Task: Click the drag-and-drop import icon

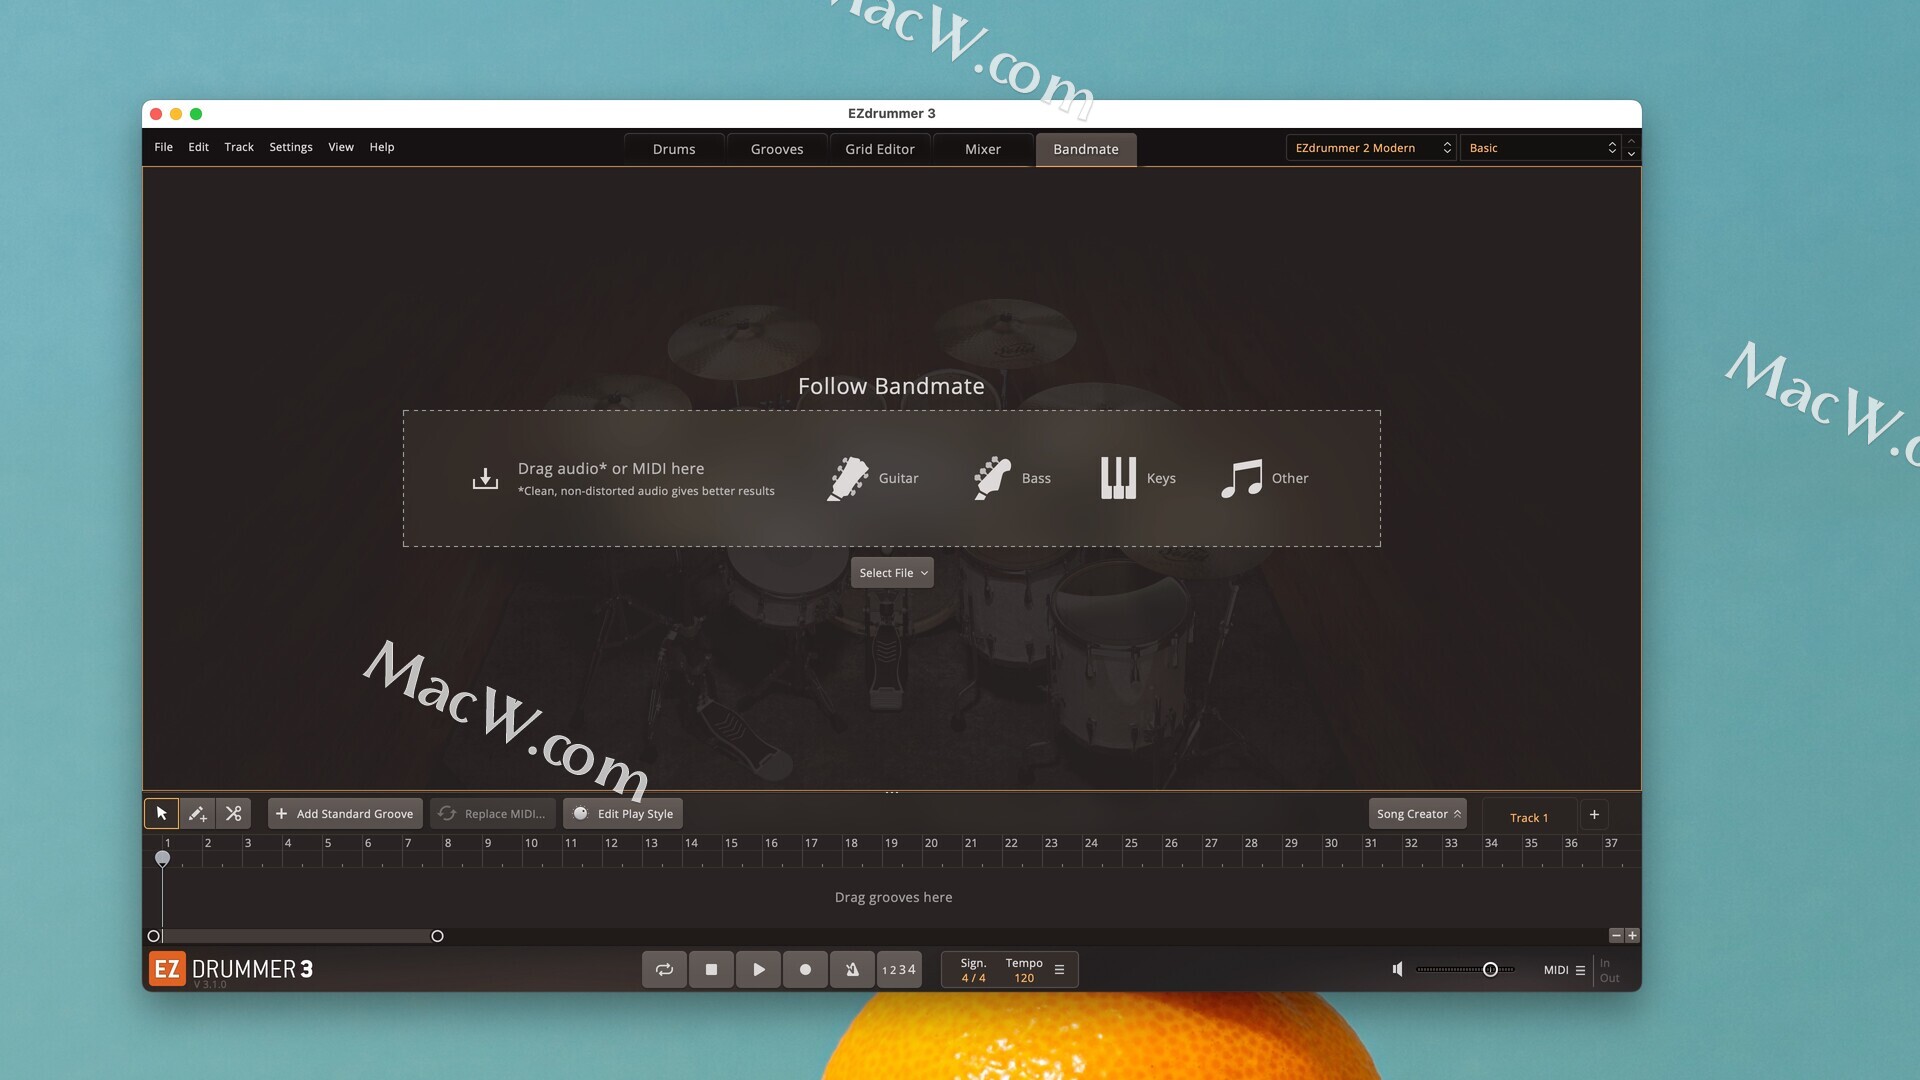Action: [x=485, y=479]
